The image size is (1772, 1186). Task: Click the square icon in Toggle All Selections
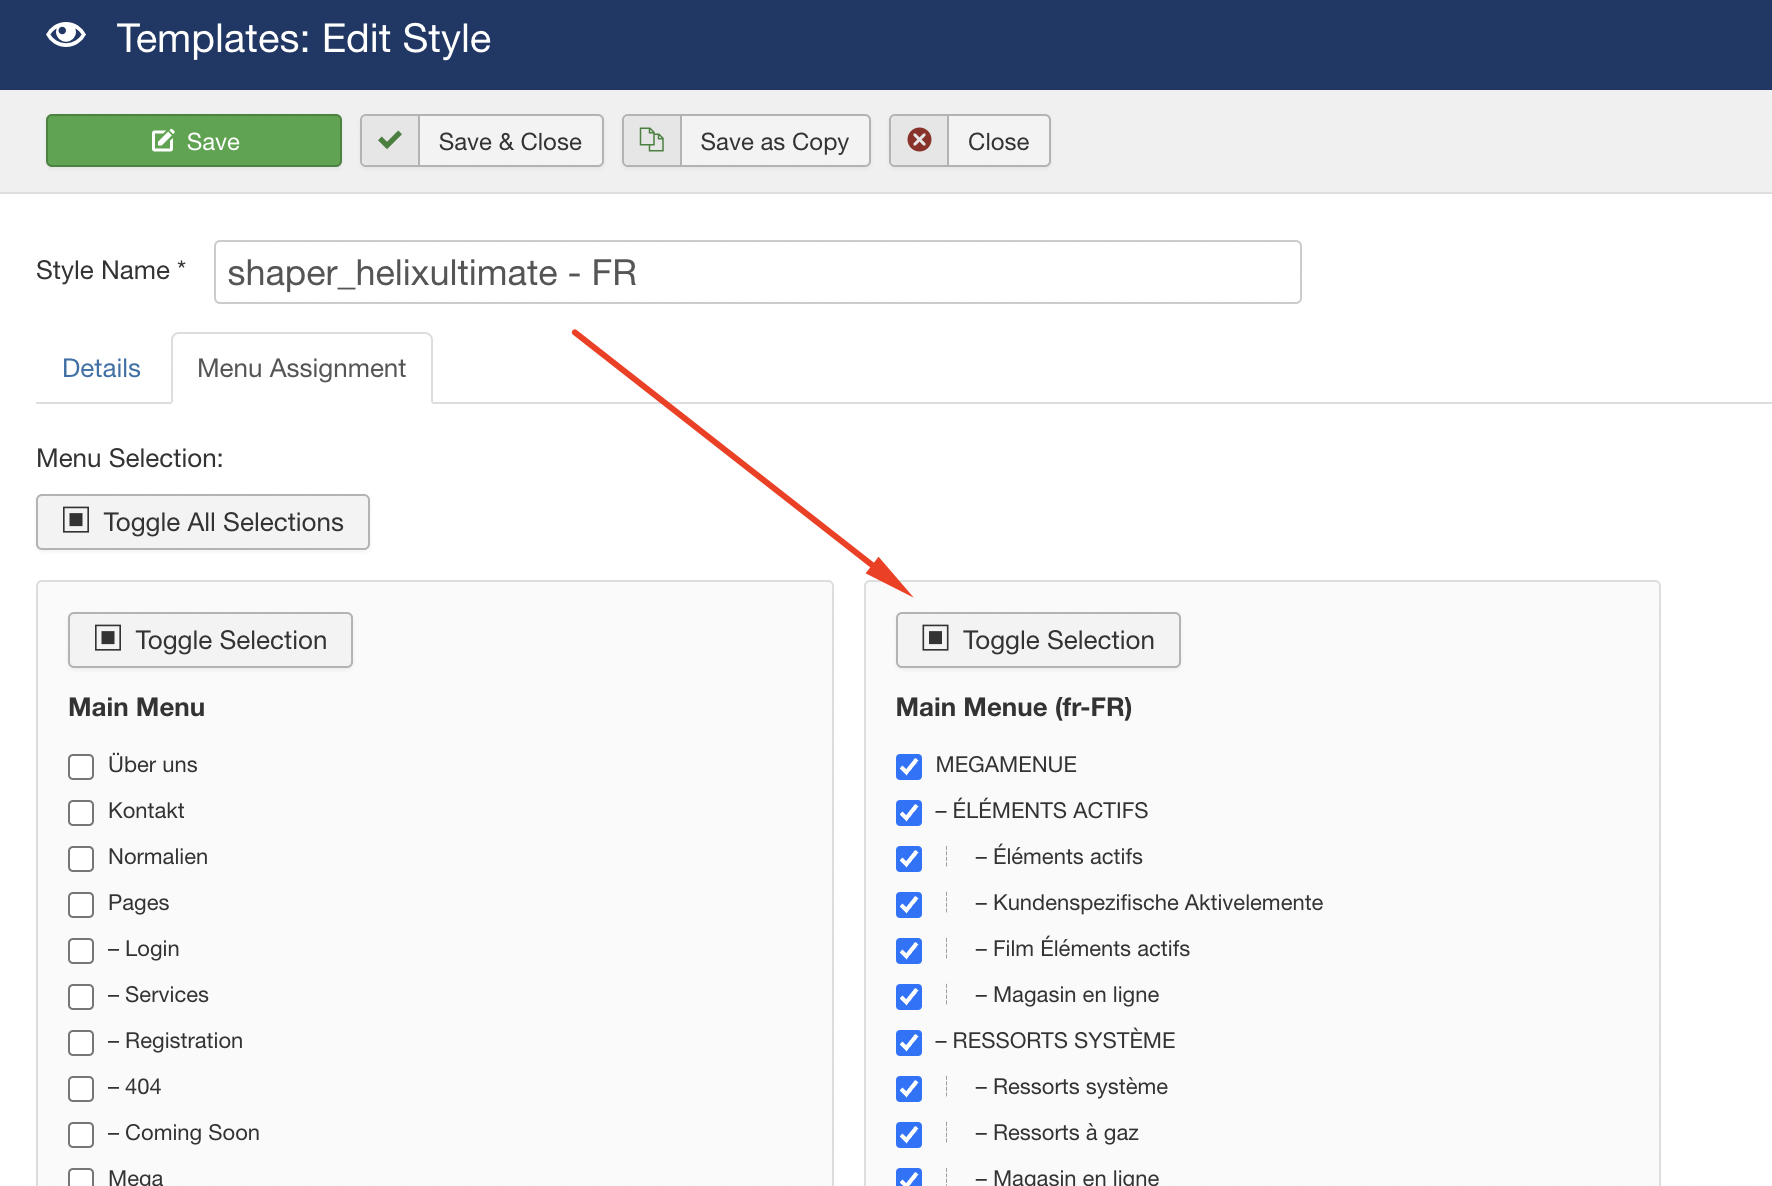click(76, 520)
